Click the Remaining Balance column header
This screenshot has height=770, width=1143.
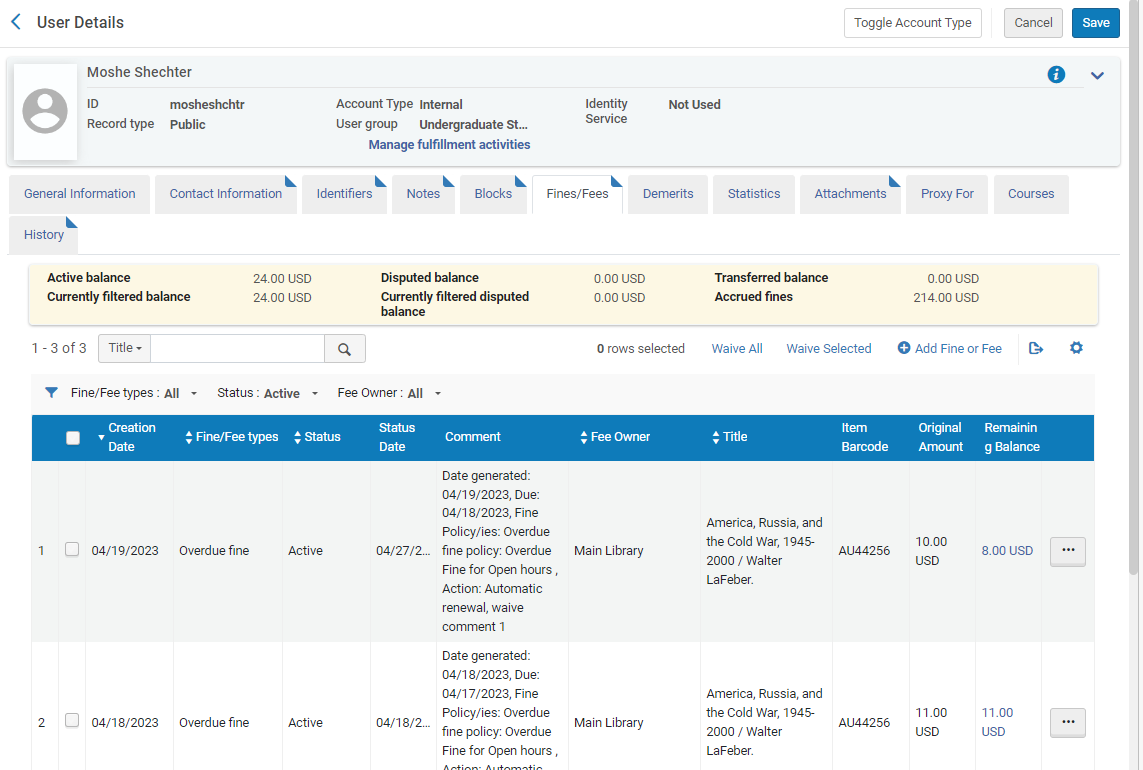click(1012, 437)
